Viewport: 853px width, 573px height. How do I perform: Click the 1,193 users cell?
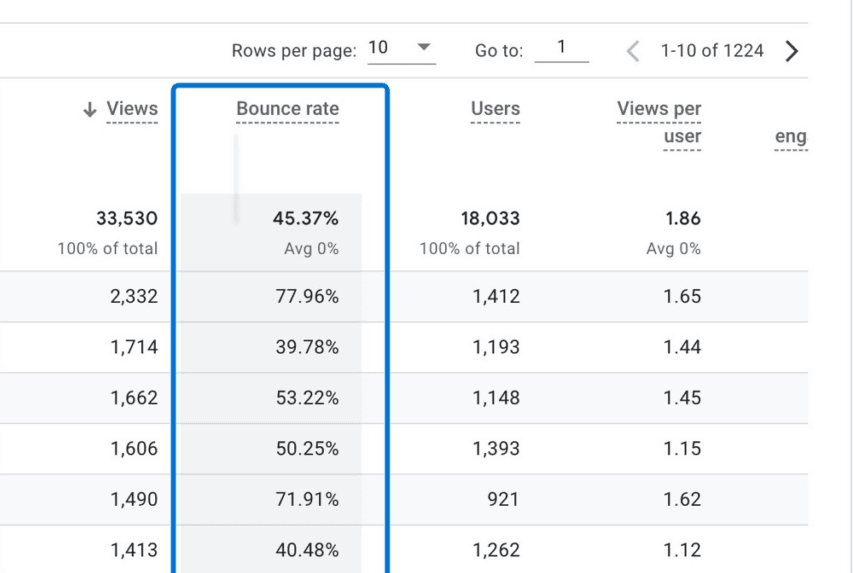[x=496, y=347]
